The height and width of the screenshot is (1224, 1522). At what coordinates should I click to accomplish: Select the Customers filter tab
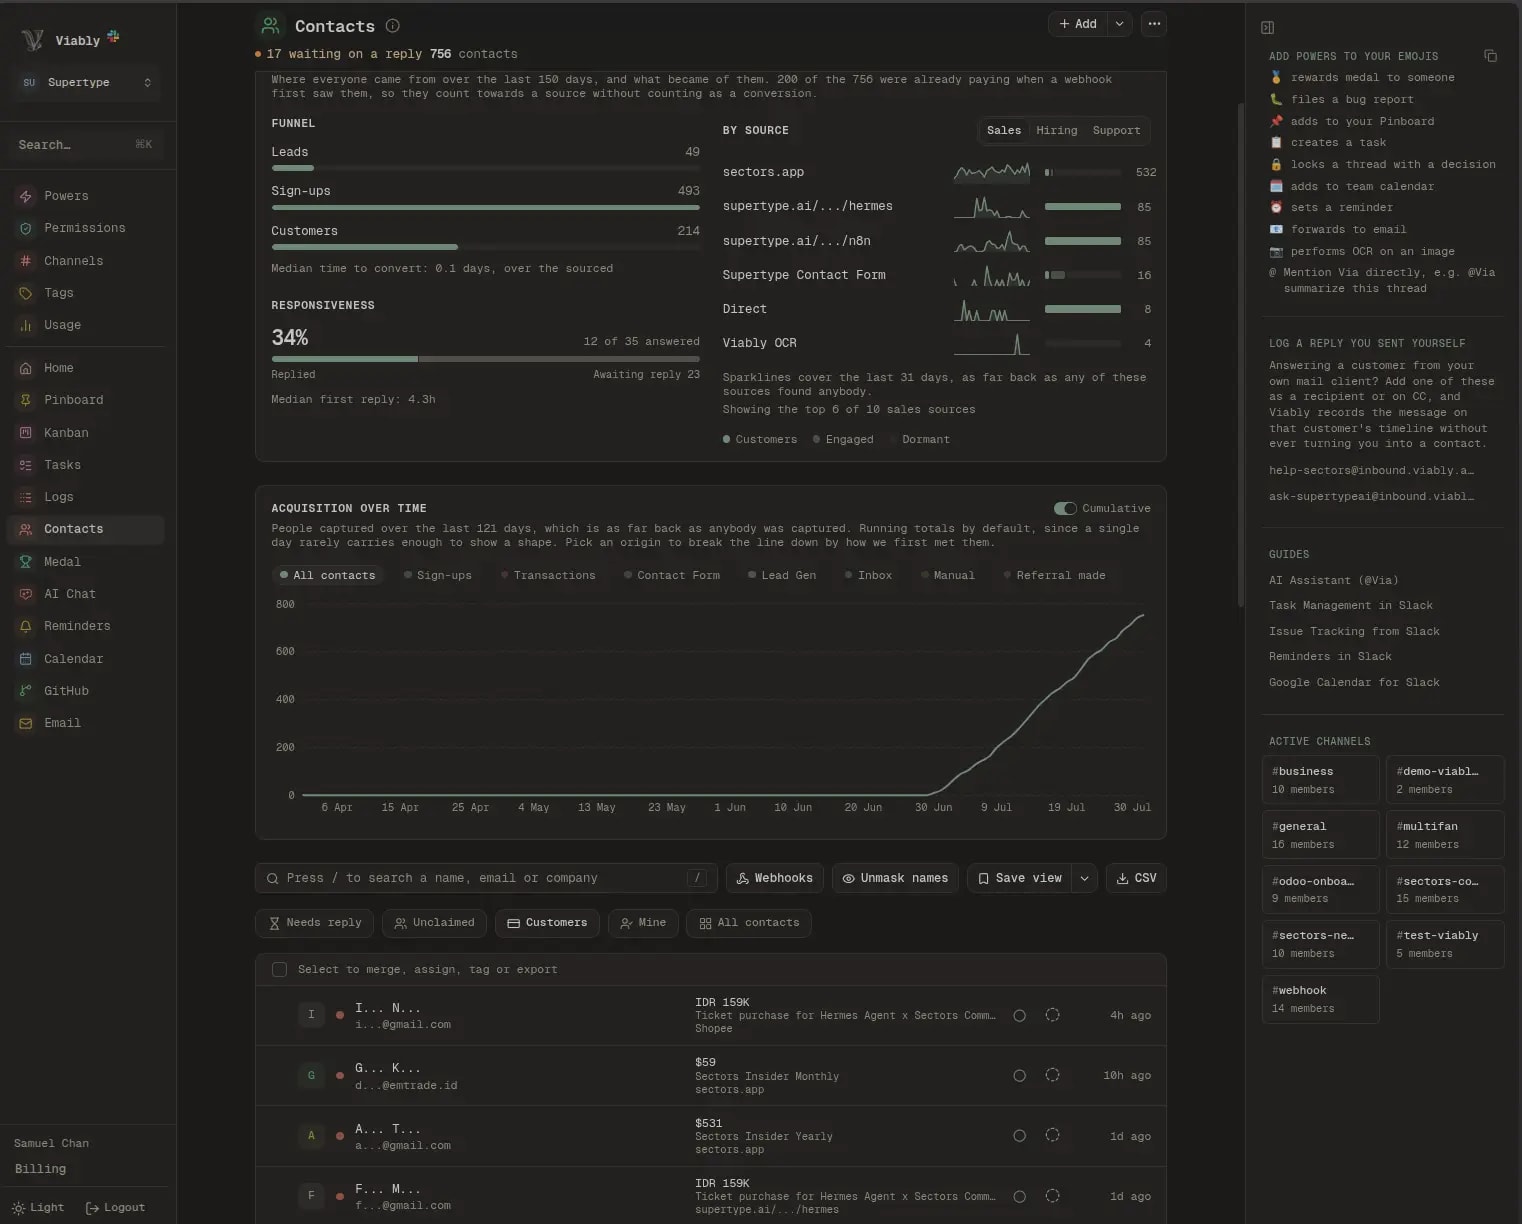547,923
